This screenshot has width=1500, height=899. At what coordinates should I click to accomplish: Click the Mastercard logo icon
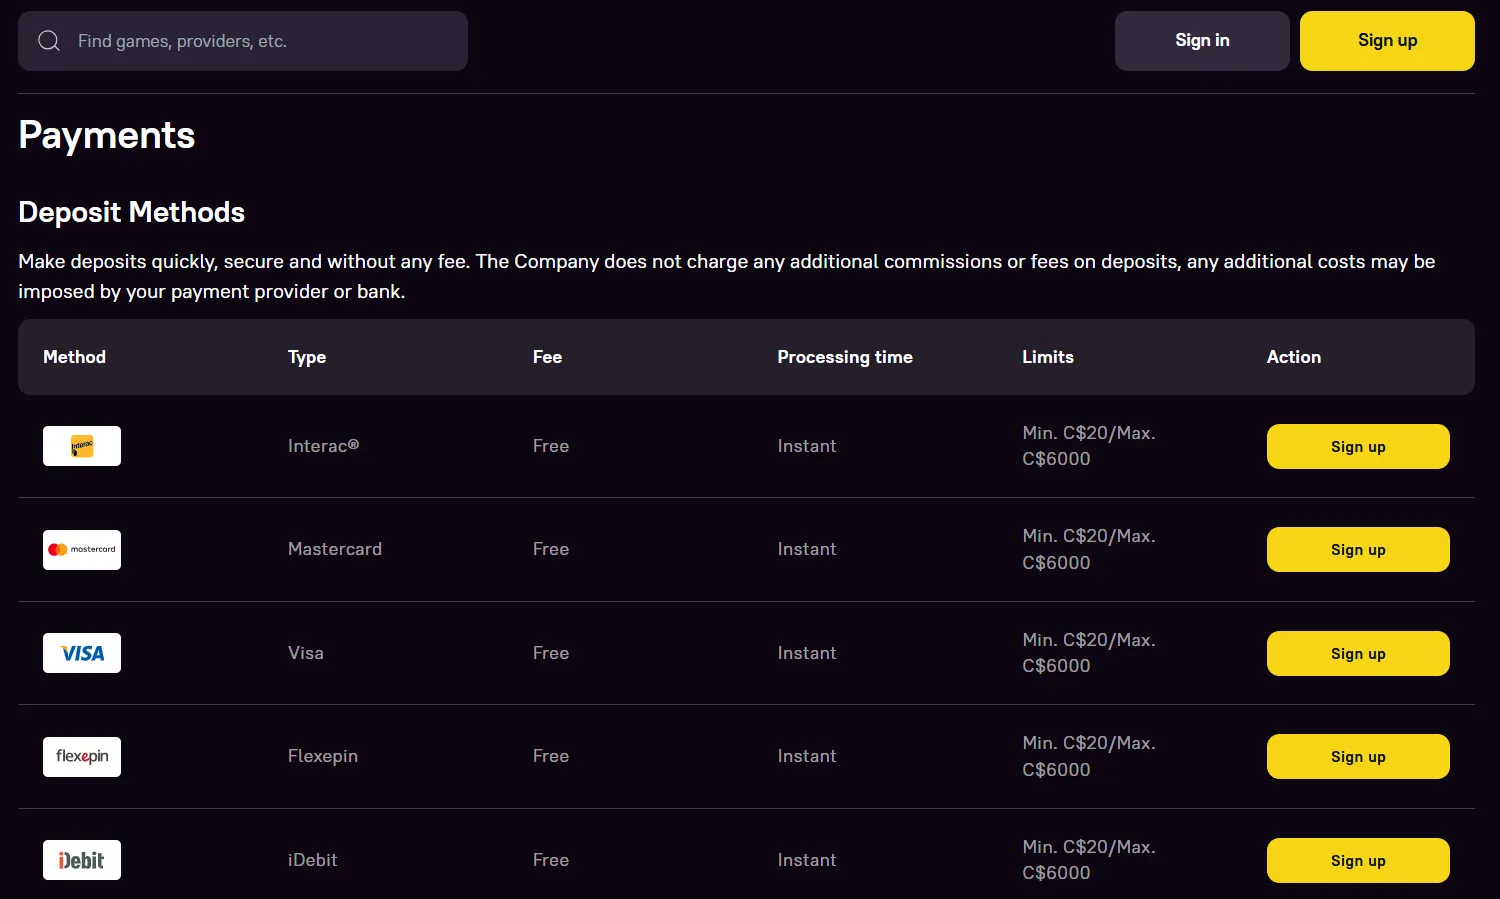pos(82,550)
